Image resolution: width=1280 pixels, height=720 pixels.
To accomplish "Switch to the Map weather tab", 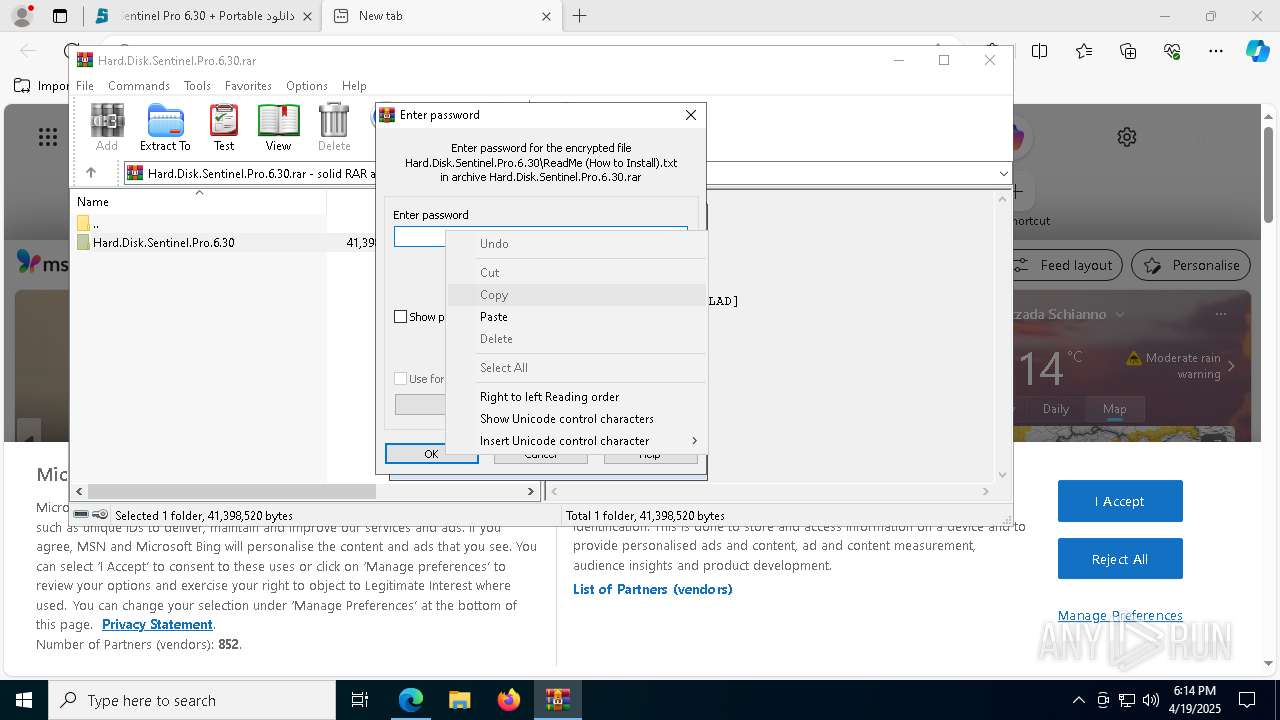I will coord(1114,409).
